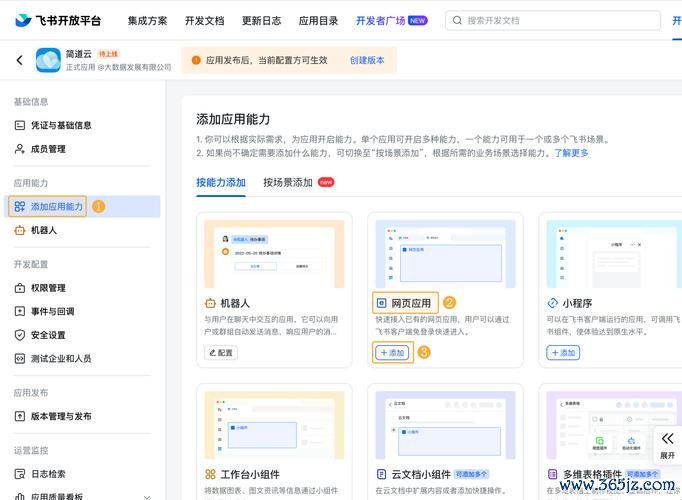The image size is (682, 500).
Task: Click the 多维表格插件 card icon
Action: [552, 474]
